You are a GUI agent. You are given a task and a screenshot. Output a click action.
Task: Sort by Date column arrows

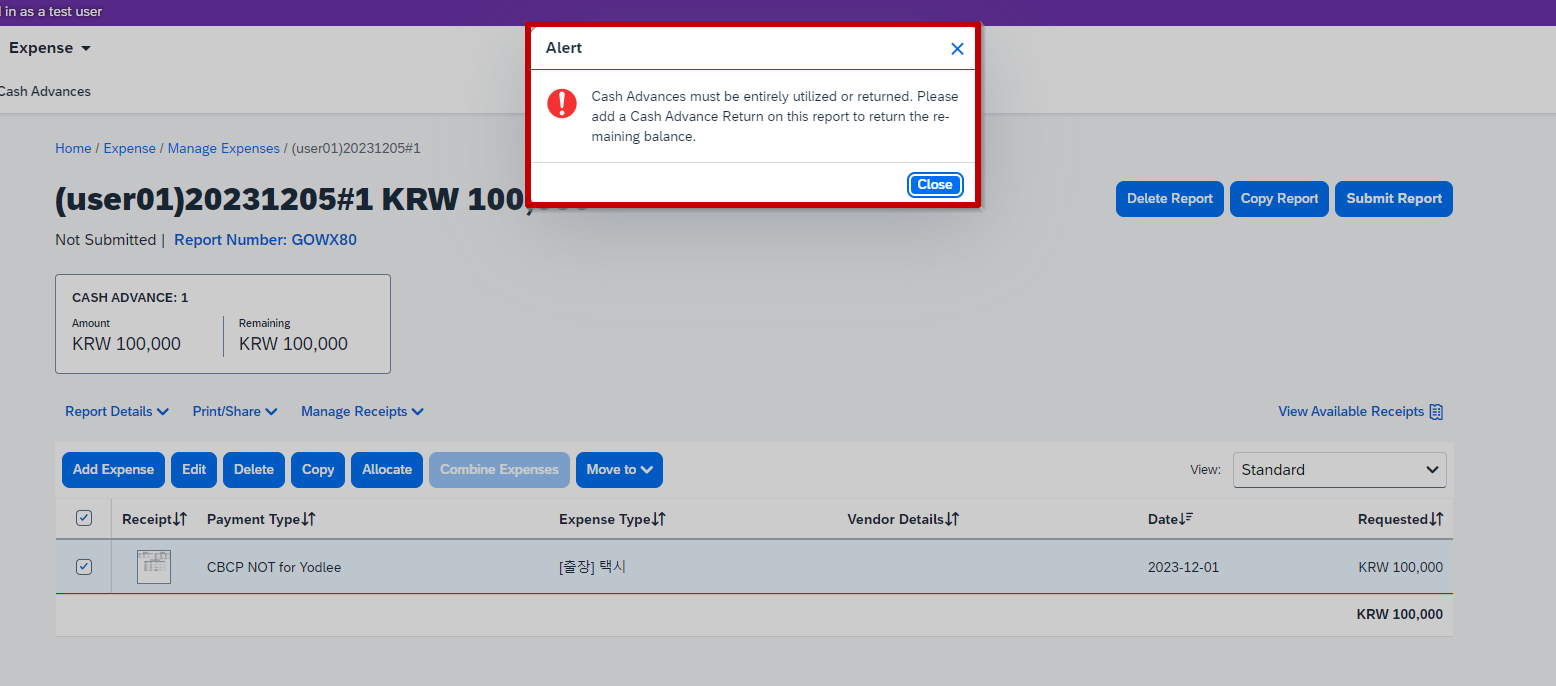point(1187,519)
